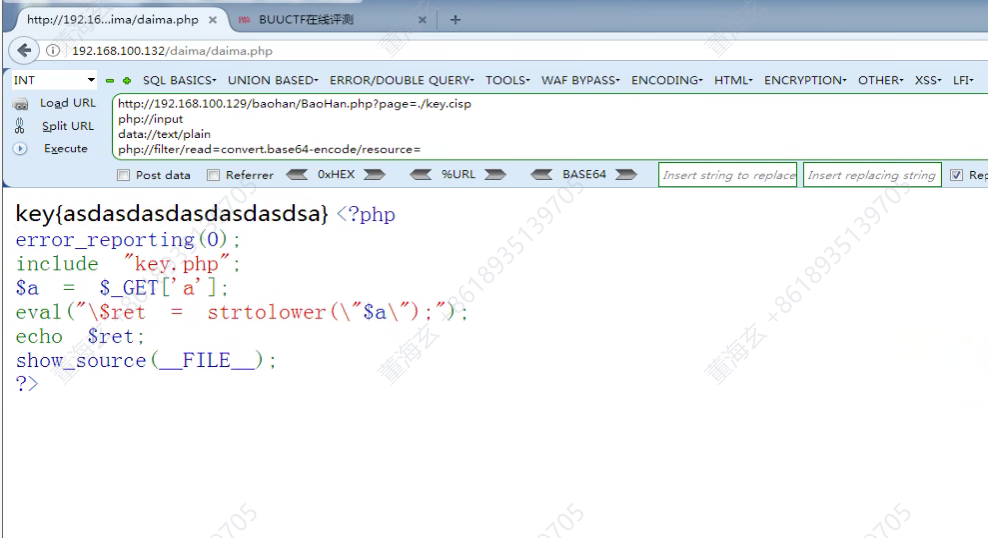Click the php://input line in text area

151,119
